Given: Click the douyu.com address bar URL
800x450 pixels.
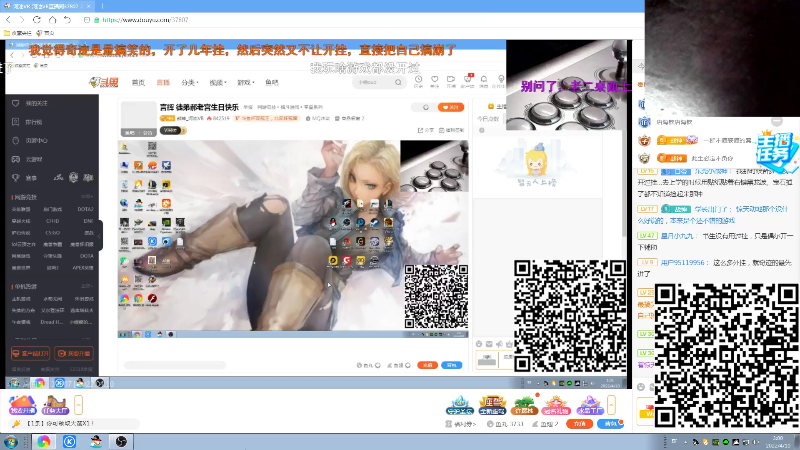Looking at the screenshot, I should 145,20.
